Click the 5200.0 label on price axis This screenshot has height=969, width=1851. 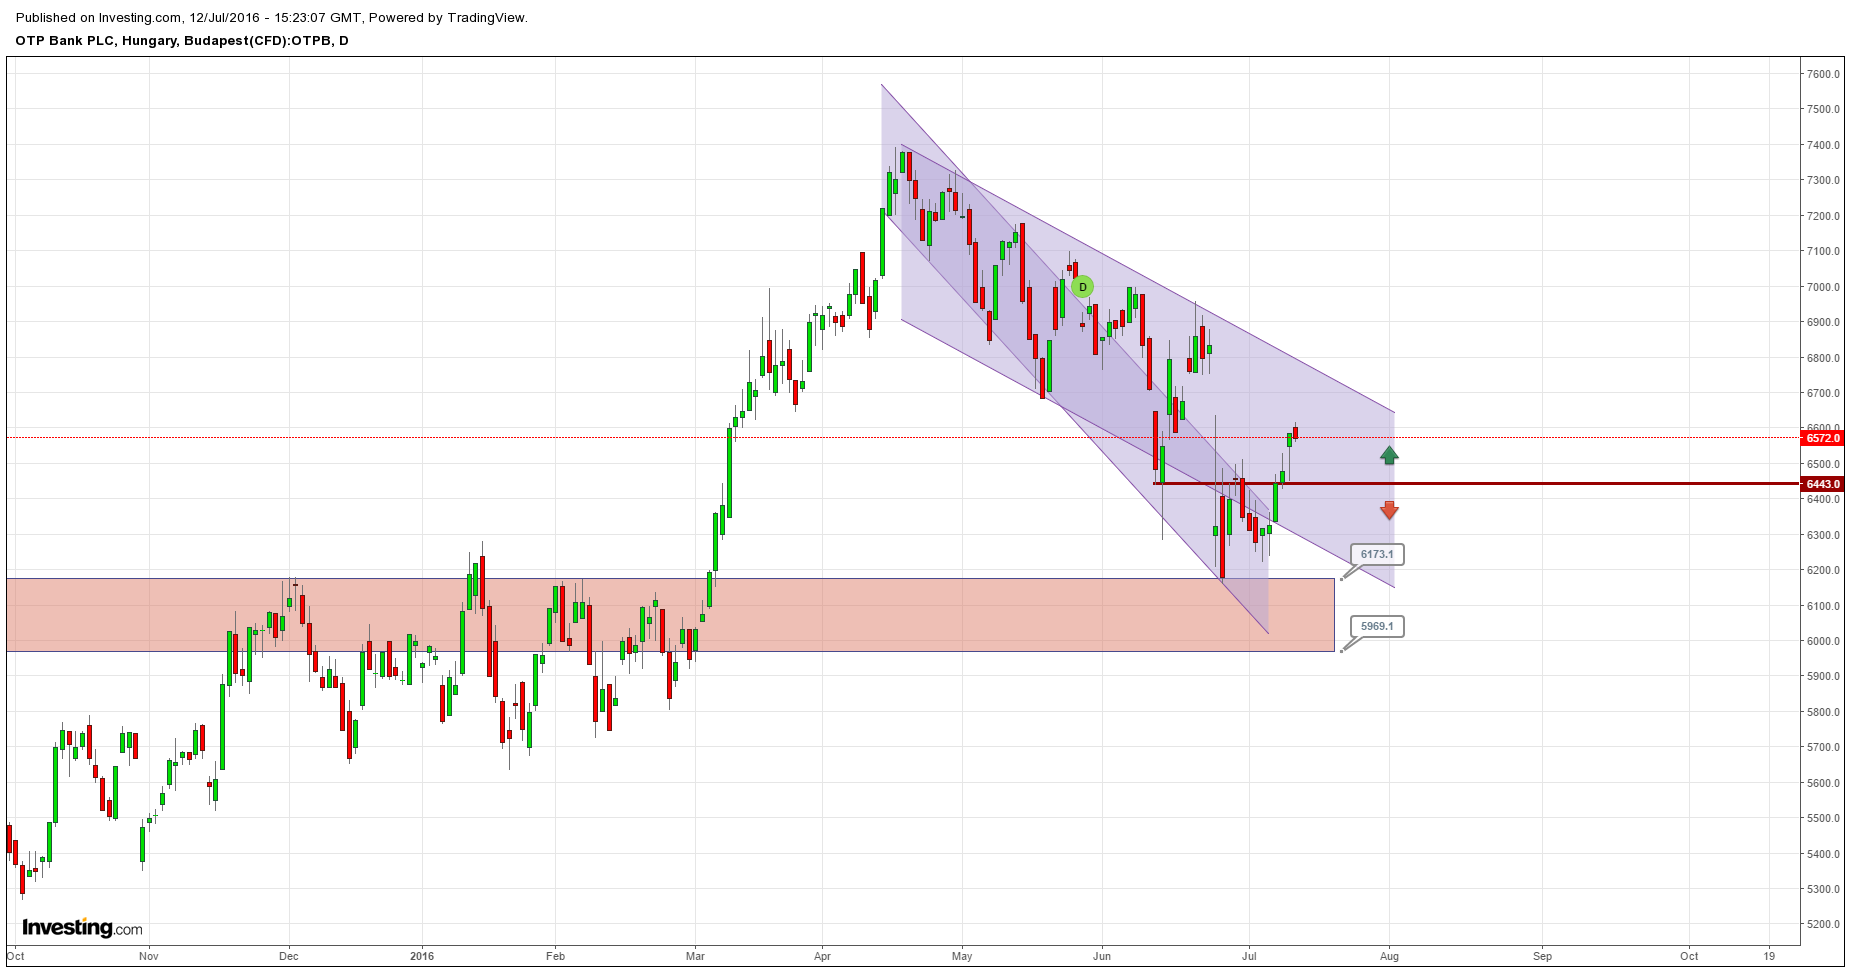click(x=1823, y=924)
